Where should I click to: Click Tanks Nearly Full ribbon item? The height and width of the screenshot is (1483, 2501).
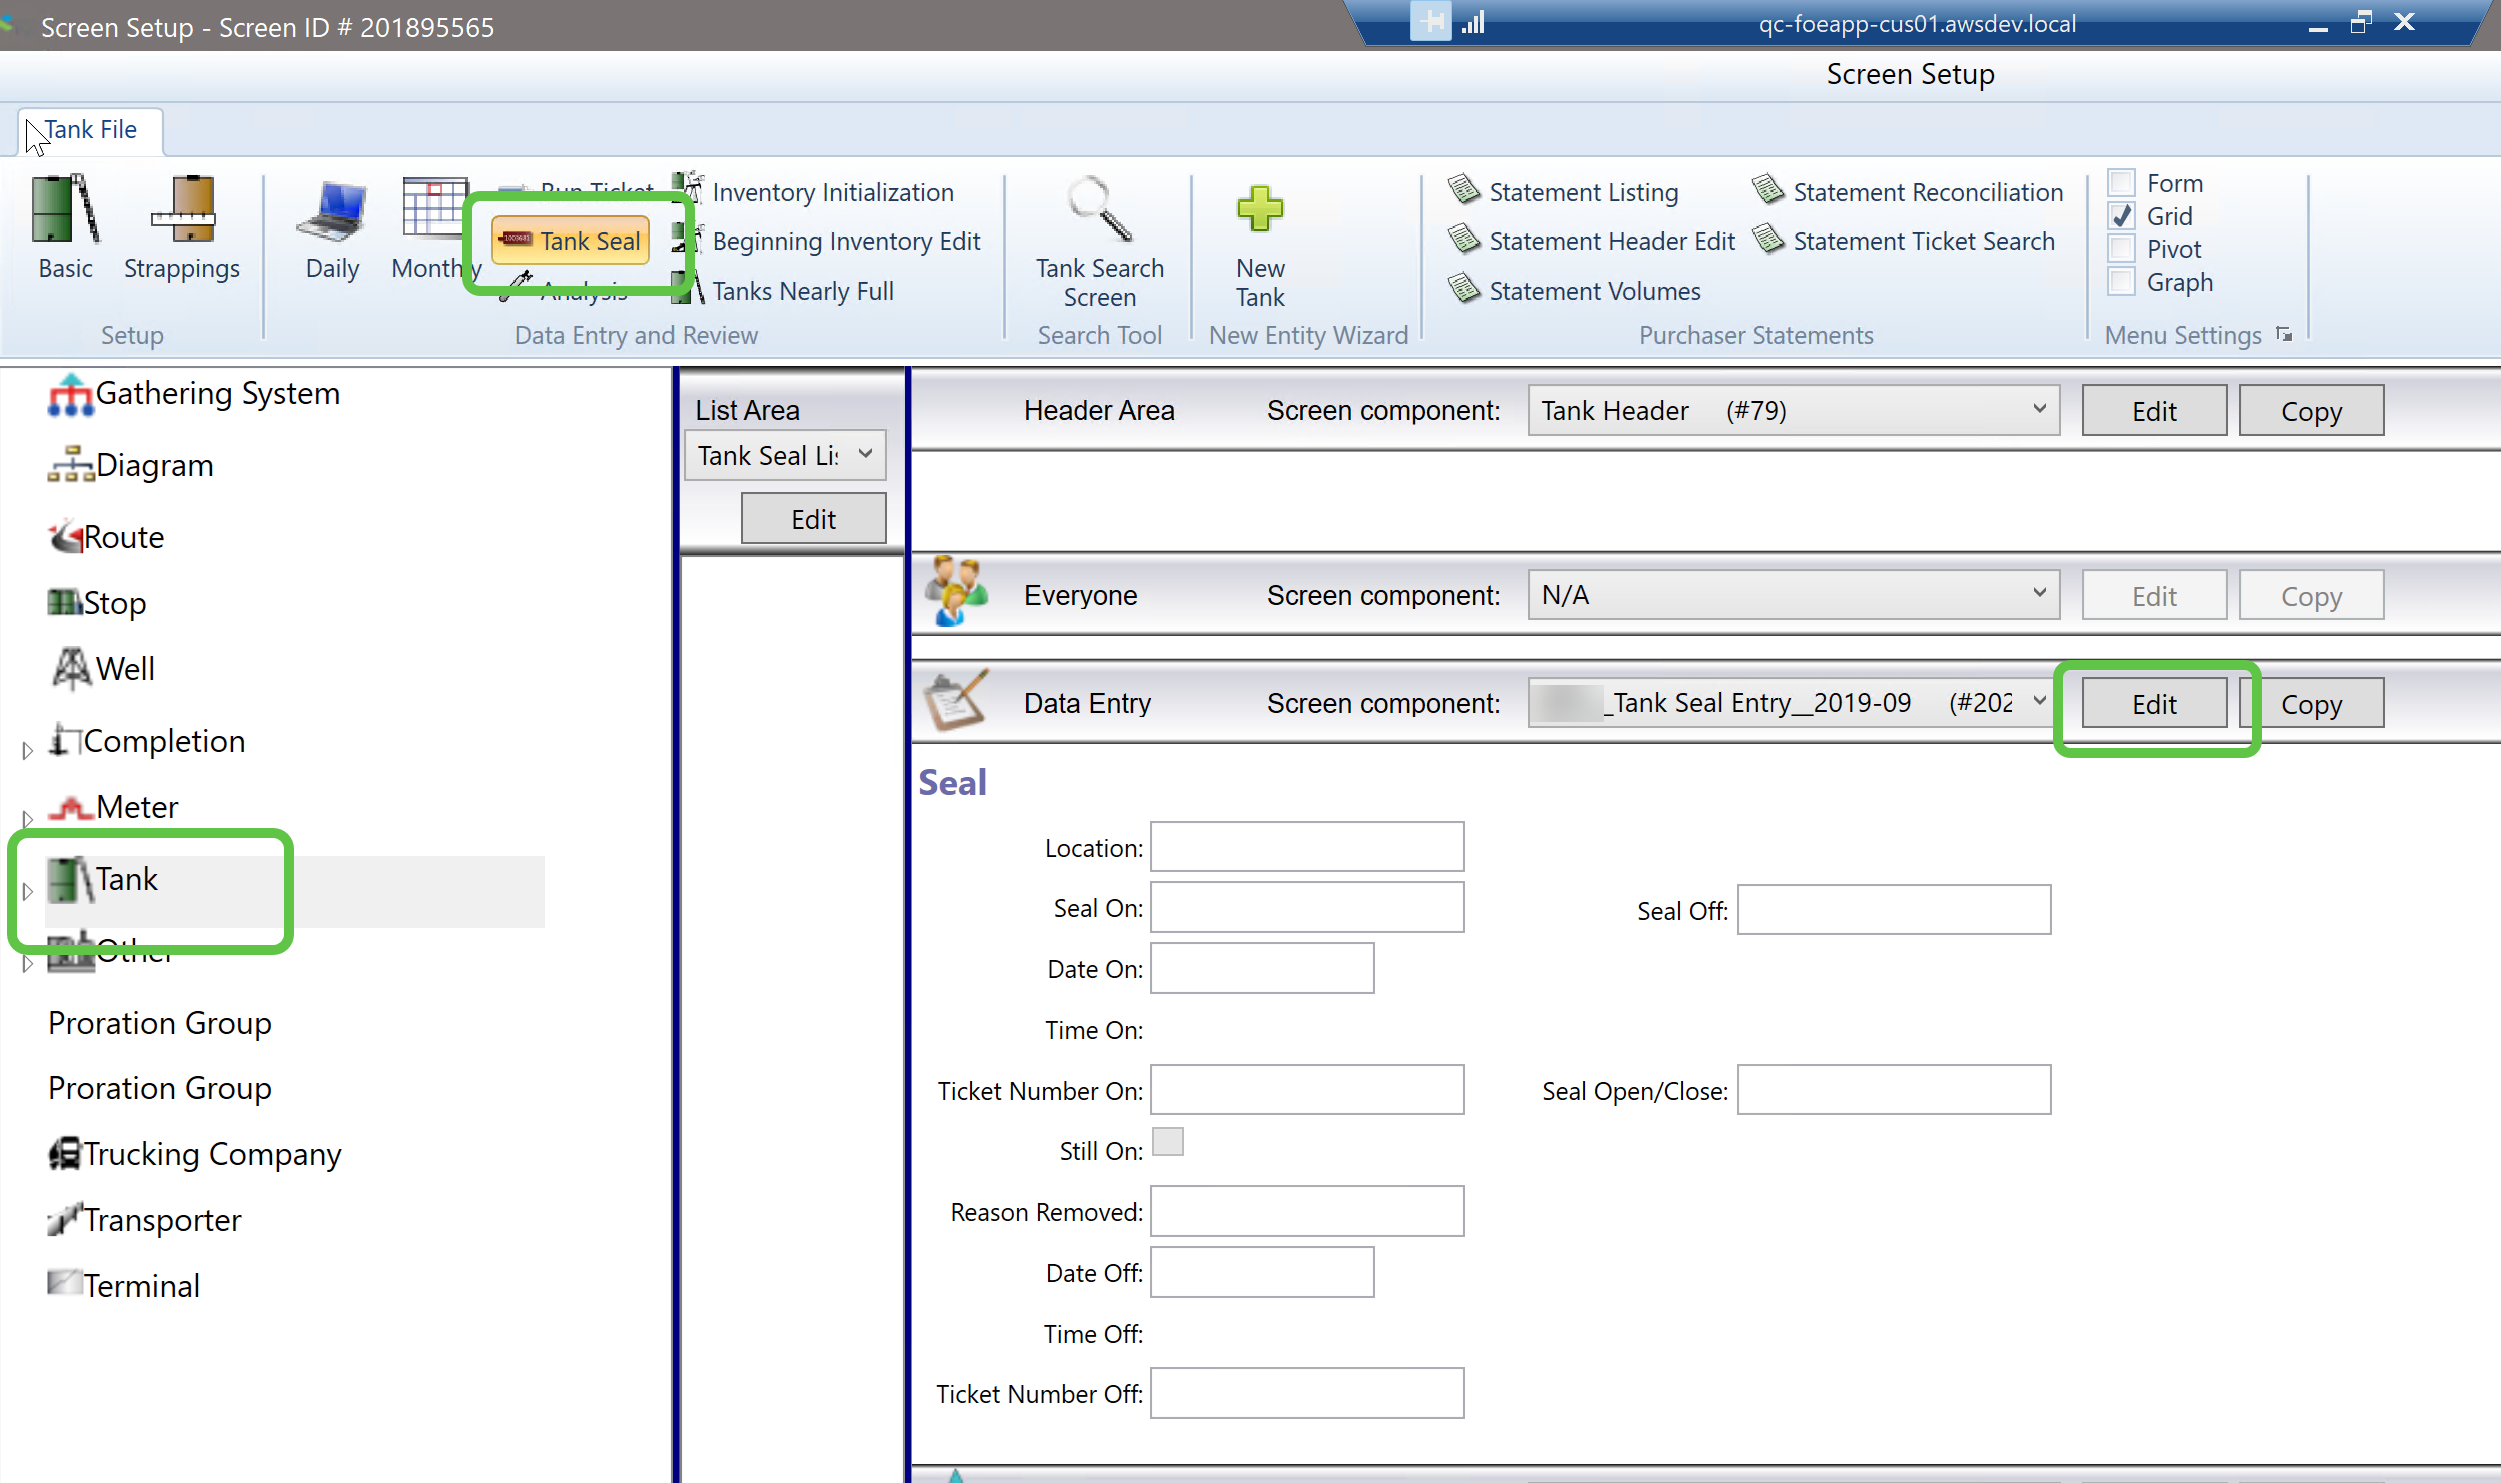tap(802, 291)
